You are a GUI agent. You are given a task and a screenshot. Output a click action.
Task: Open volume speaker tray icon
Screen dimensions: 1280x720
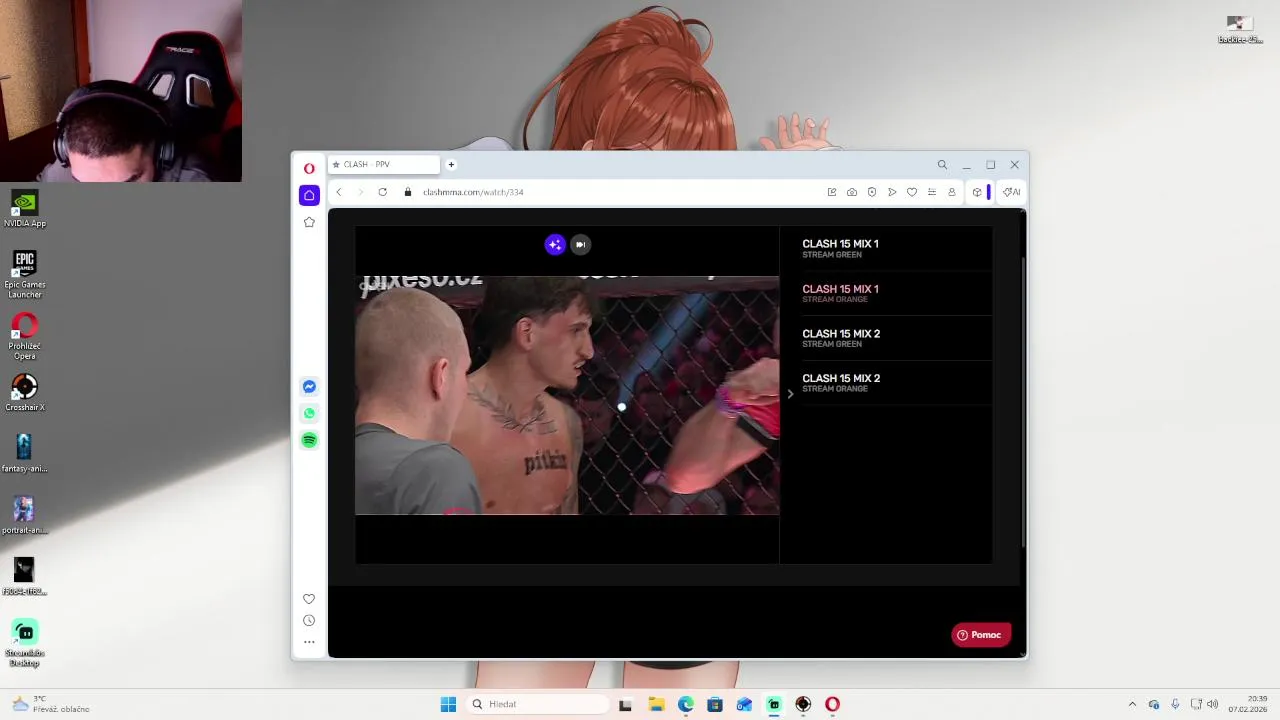pos(1212,704)
